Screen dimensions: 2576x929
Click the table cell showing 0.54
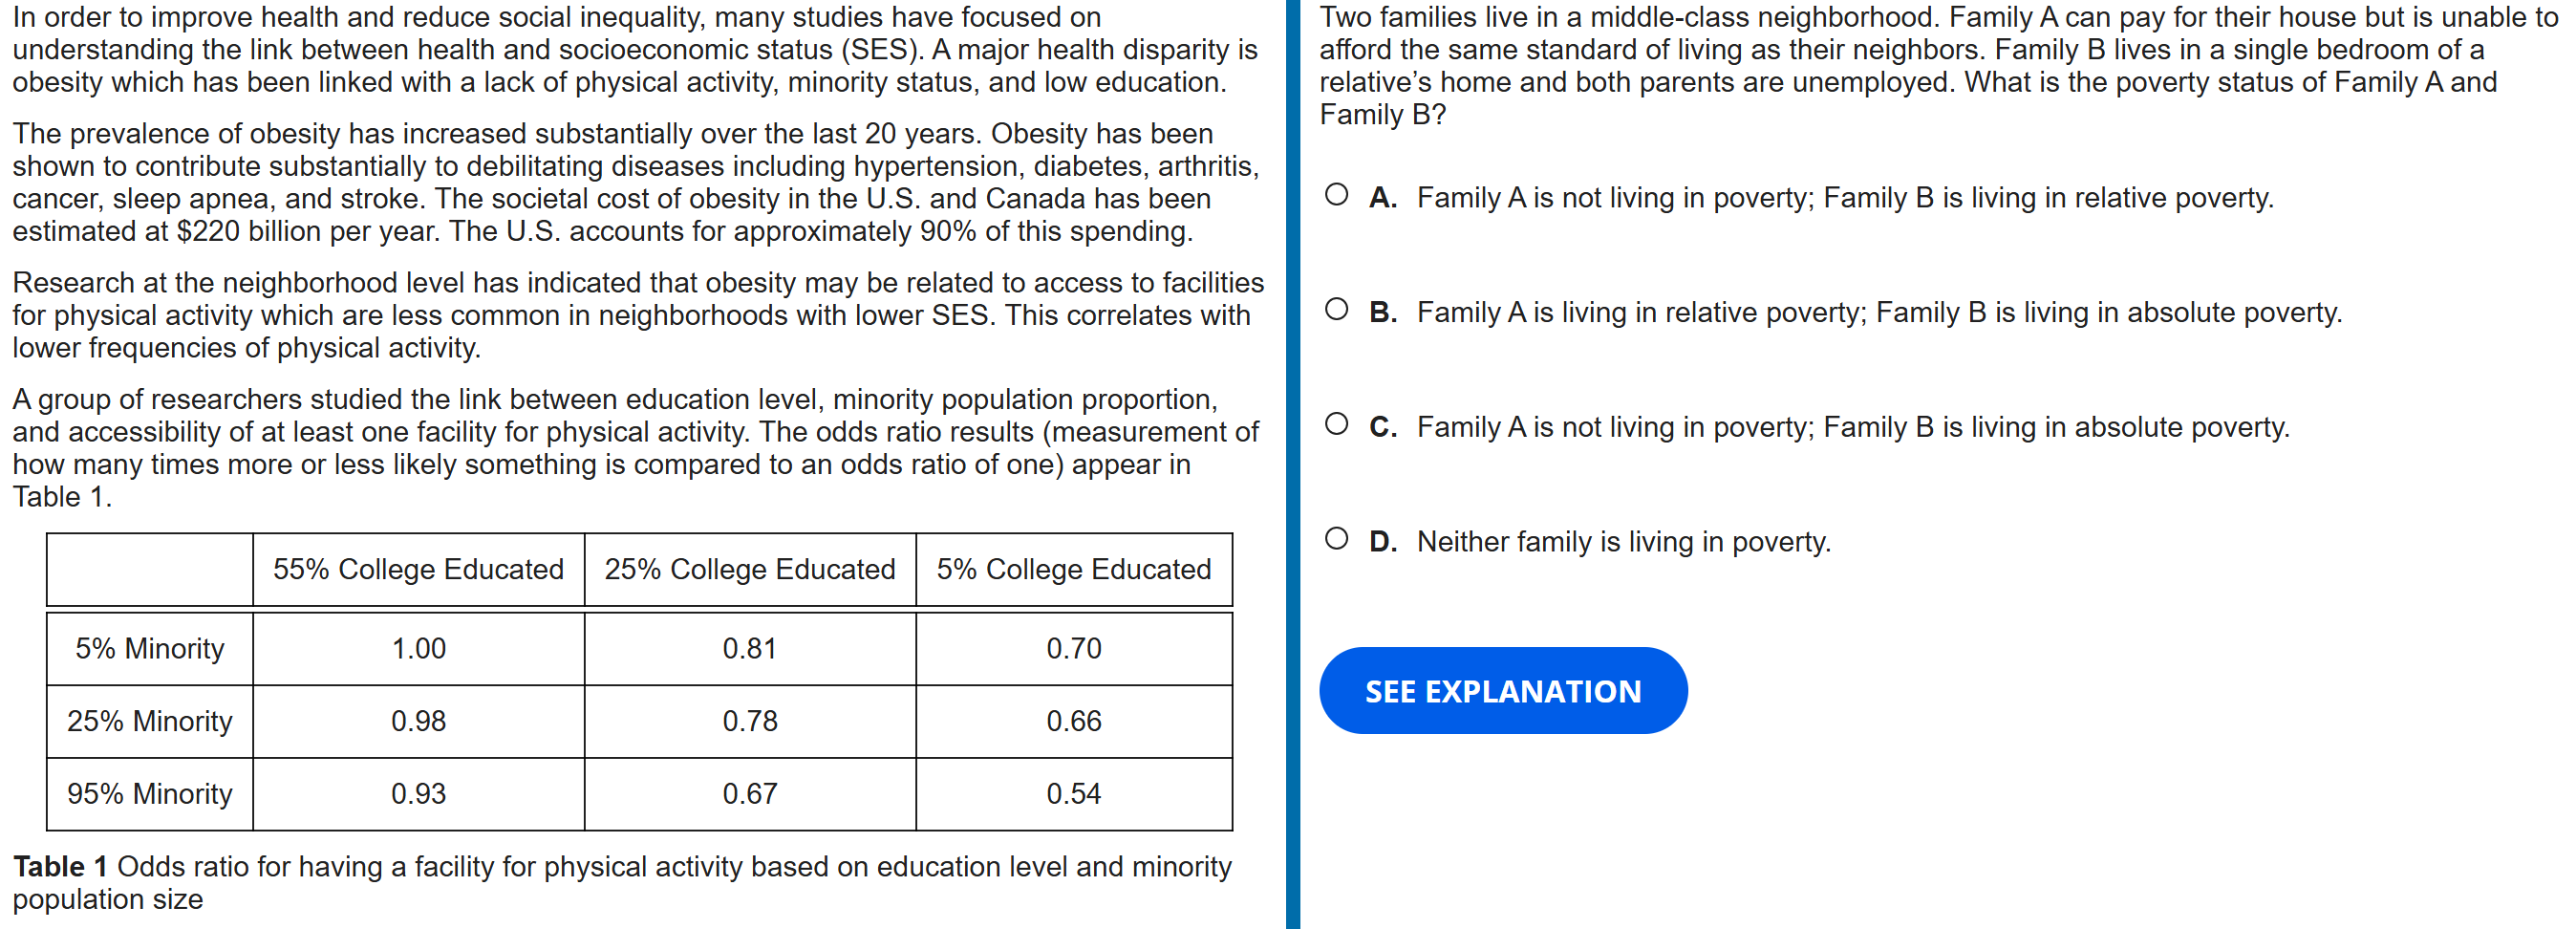(x=1073, y=794)
